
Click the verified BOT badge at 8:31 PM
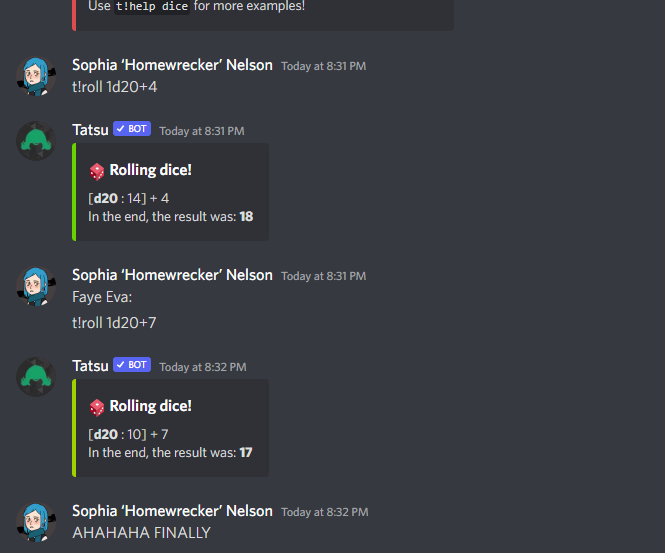[132, 129]
